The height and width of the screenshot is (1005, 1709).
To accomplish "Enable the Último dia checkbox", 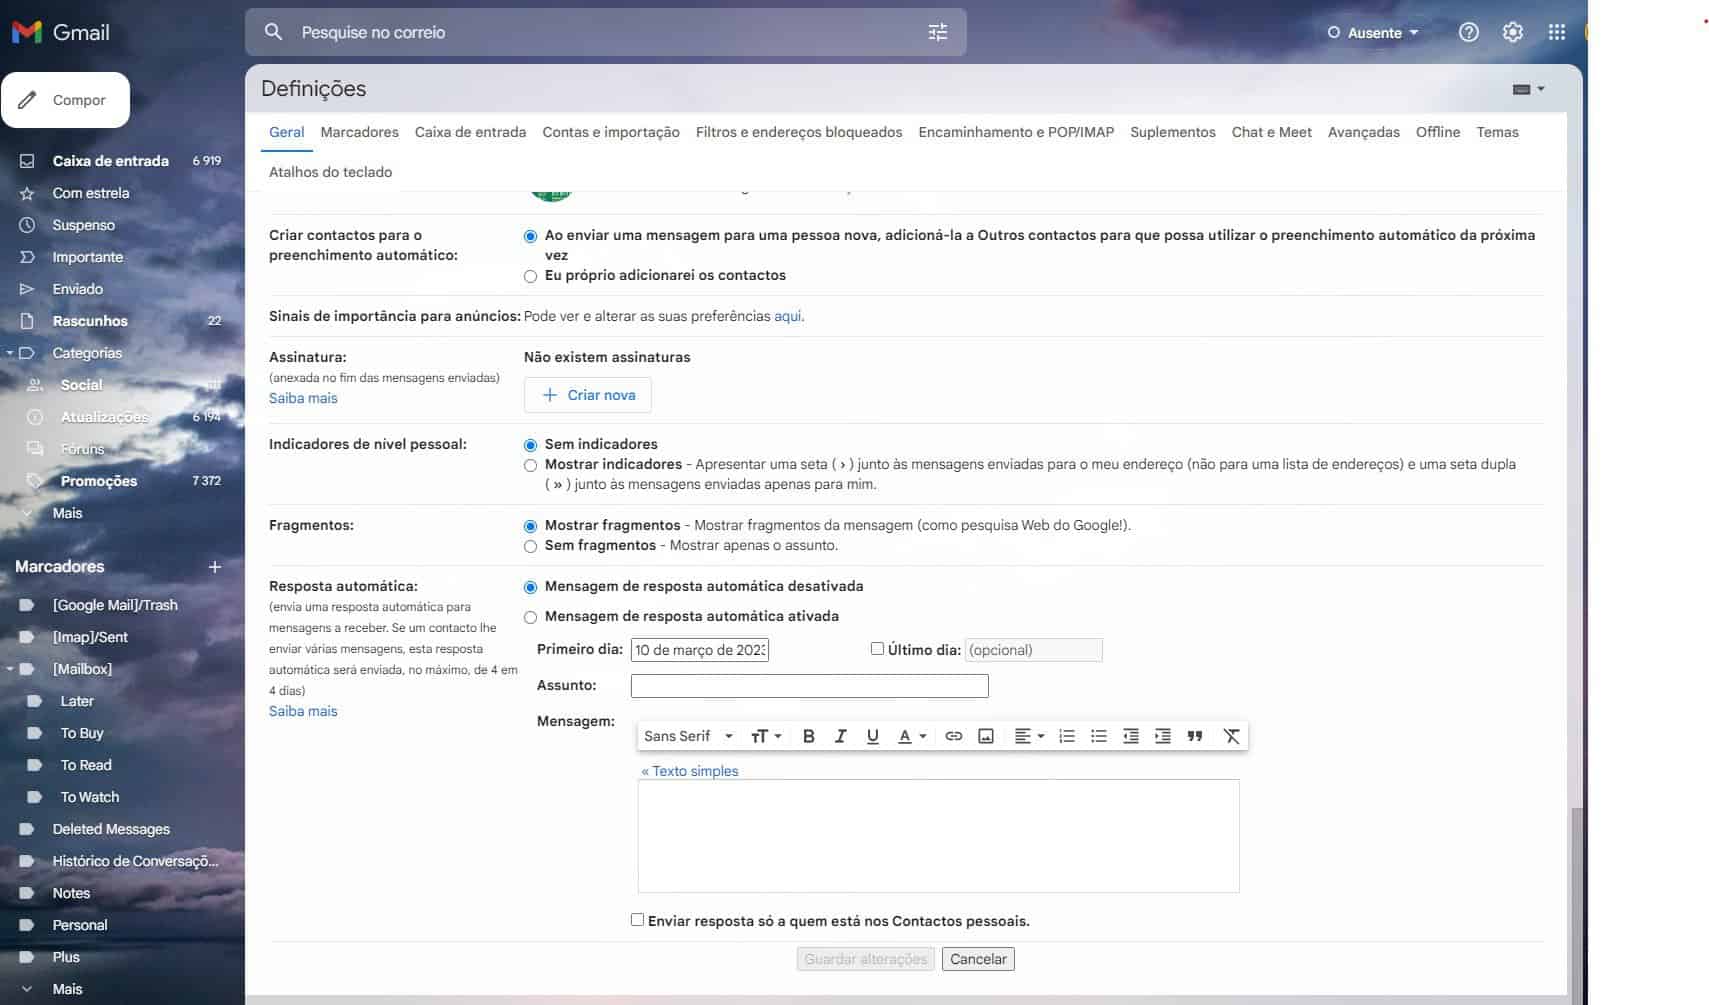I will click(877, 649).
